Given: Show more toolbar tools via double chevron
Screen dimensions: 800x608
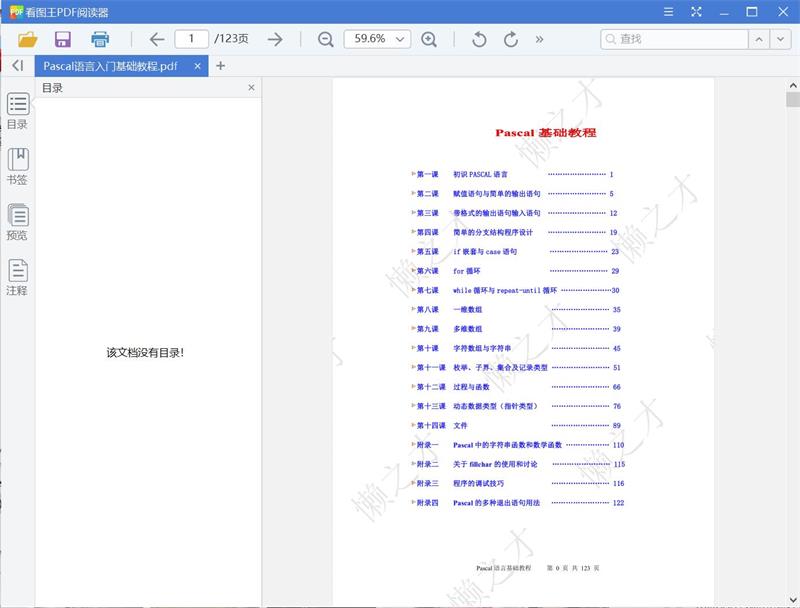Looking at the screenshot, I should 539,39.
